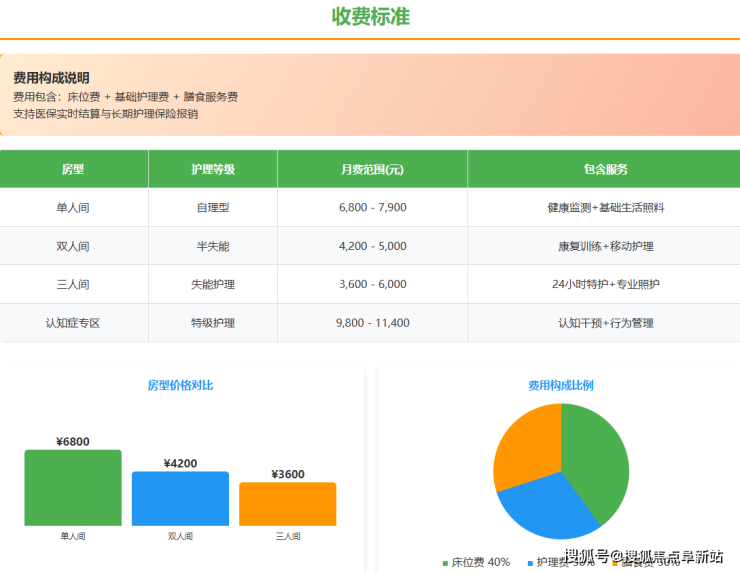Click the green 单人间 bar

tap(73, 488)
